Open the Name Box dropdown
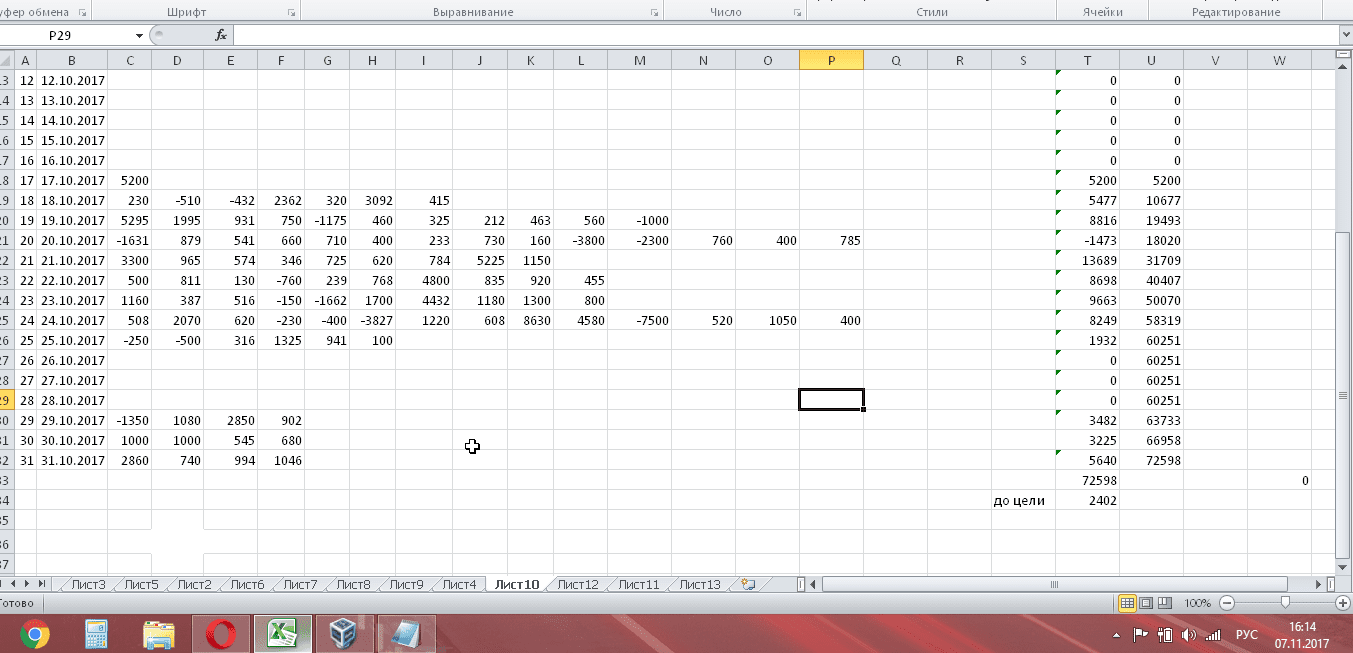This screenshot has width=1353, height=653. pyautogui.click(x=139, y=35)
